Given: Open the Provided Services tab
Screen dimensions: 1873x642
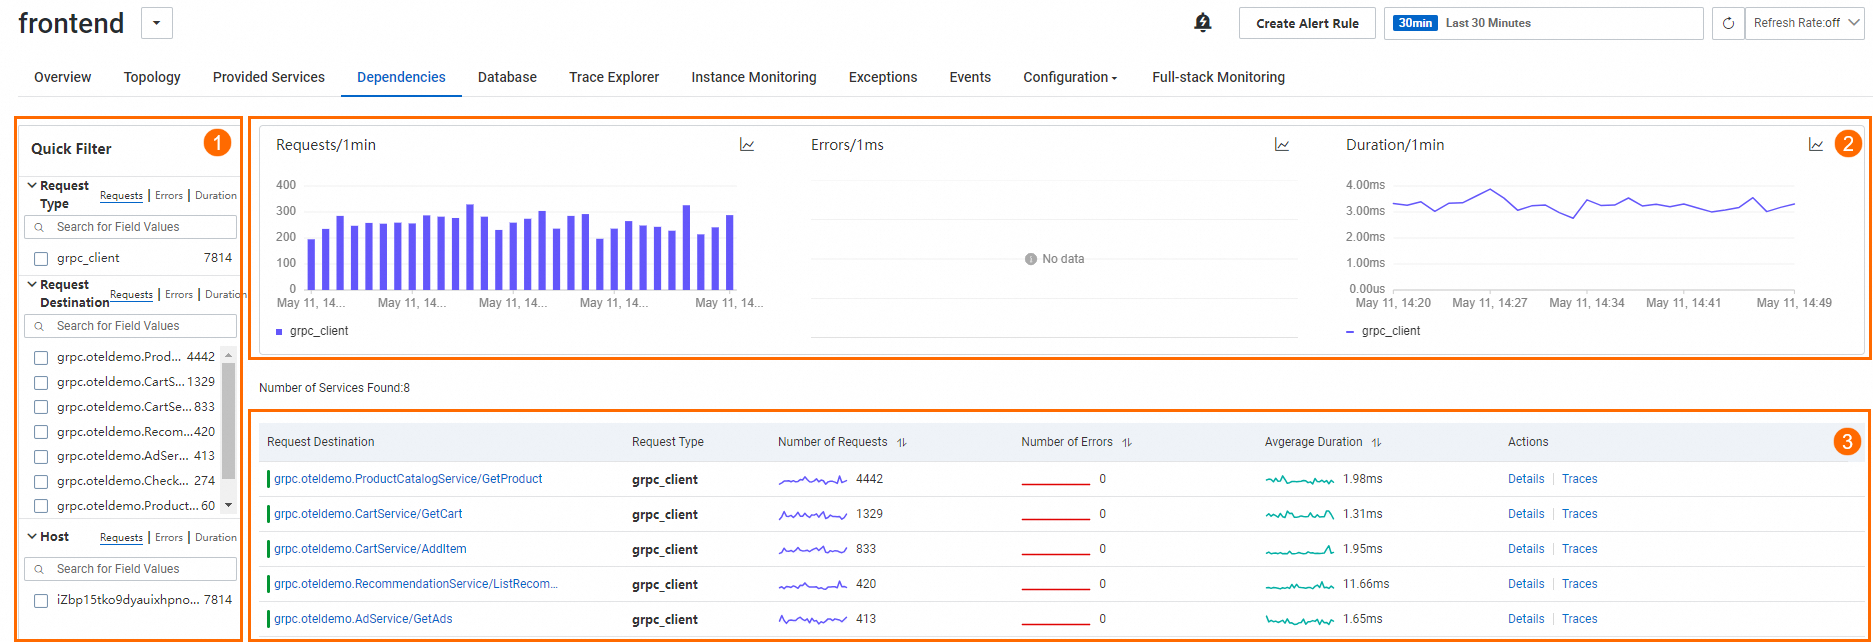Looking at the screenshot, I should (269, 77).
